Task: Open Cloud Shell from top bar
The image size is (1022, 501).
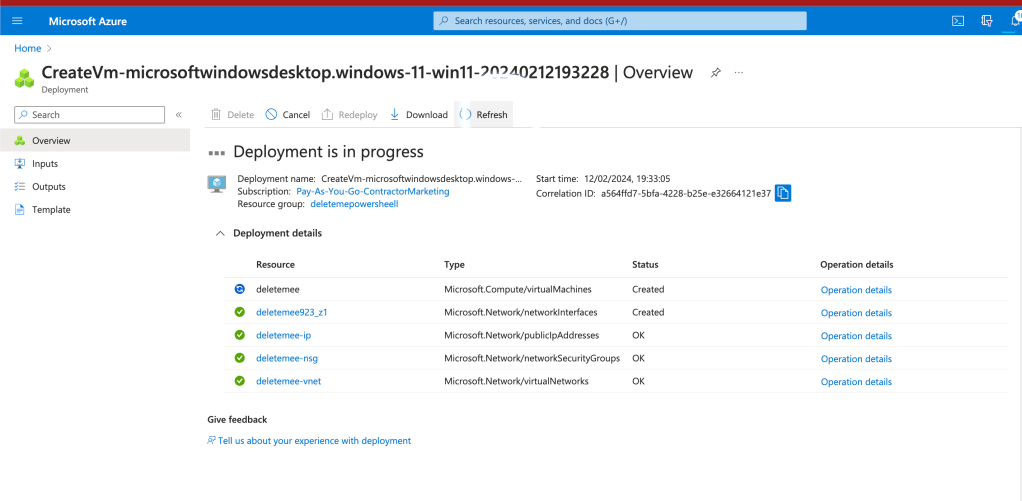Action: 958,21
